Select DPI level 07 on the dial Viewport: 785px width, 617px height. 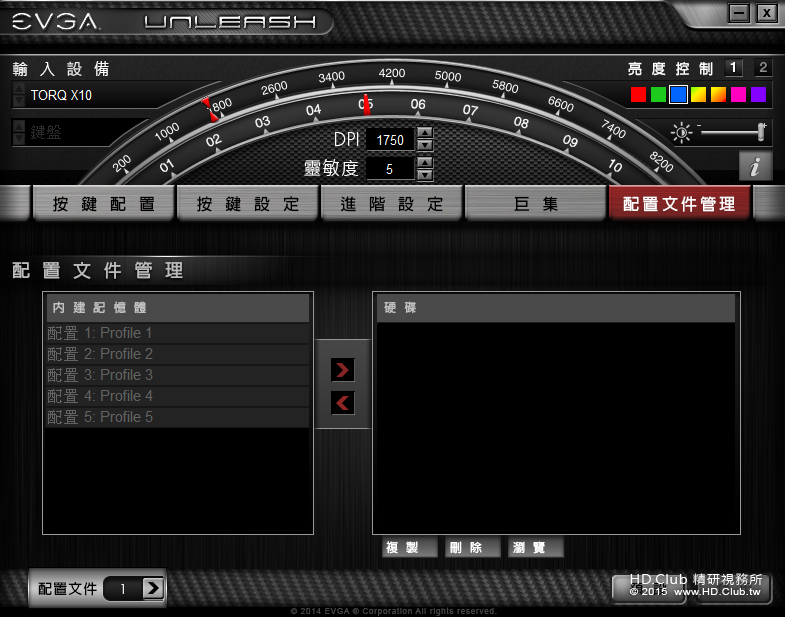tap(470, 110)
